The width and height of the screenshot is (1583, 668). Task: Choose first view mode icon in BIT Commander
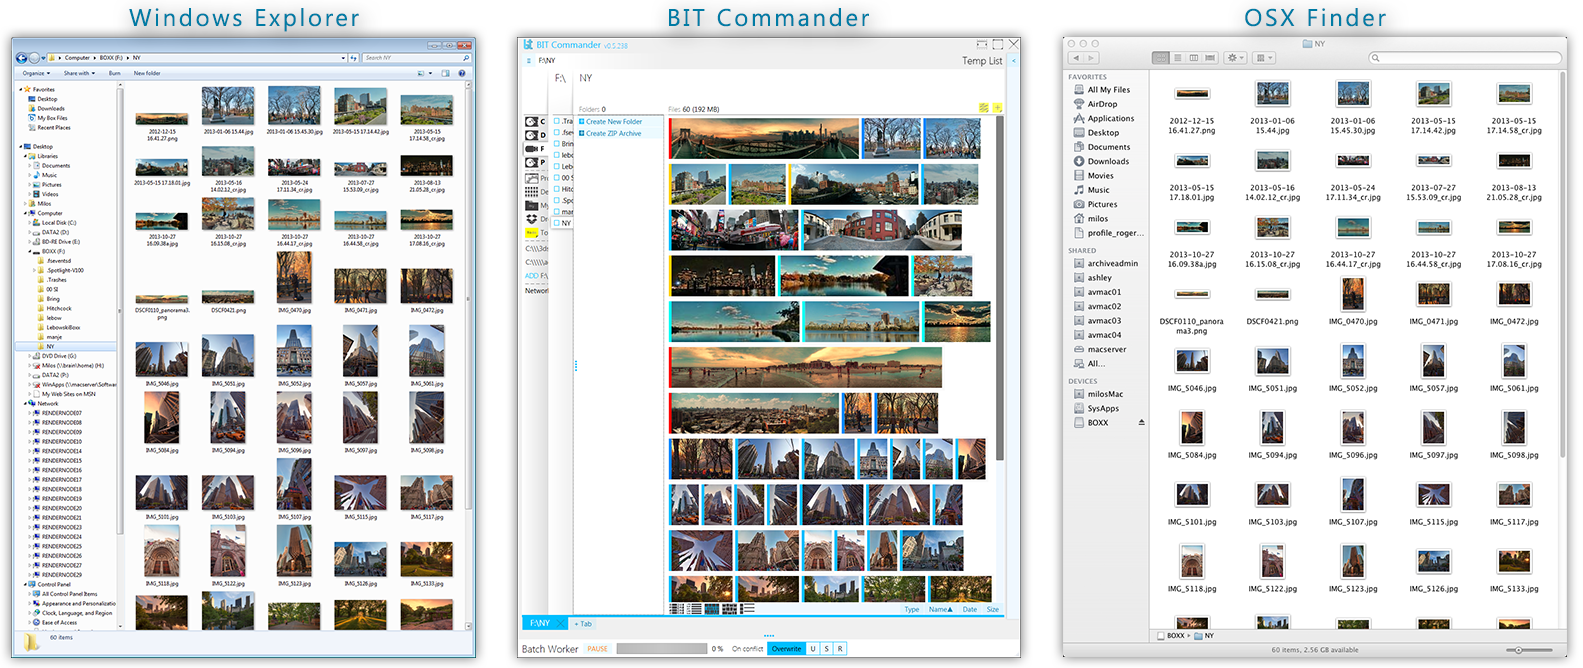click(x=676, y=609)
